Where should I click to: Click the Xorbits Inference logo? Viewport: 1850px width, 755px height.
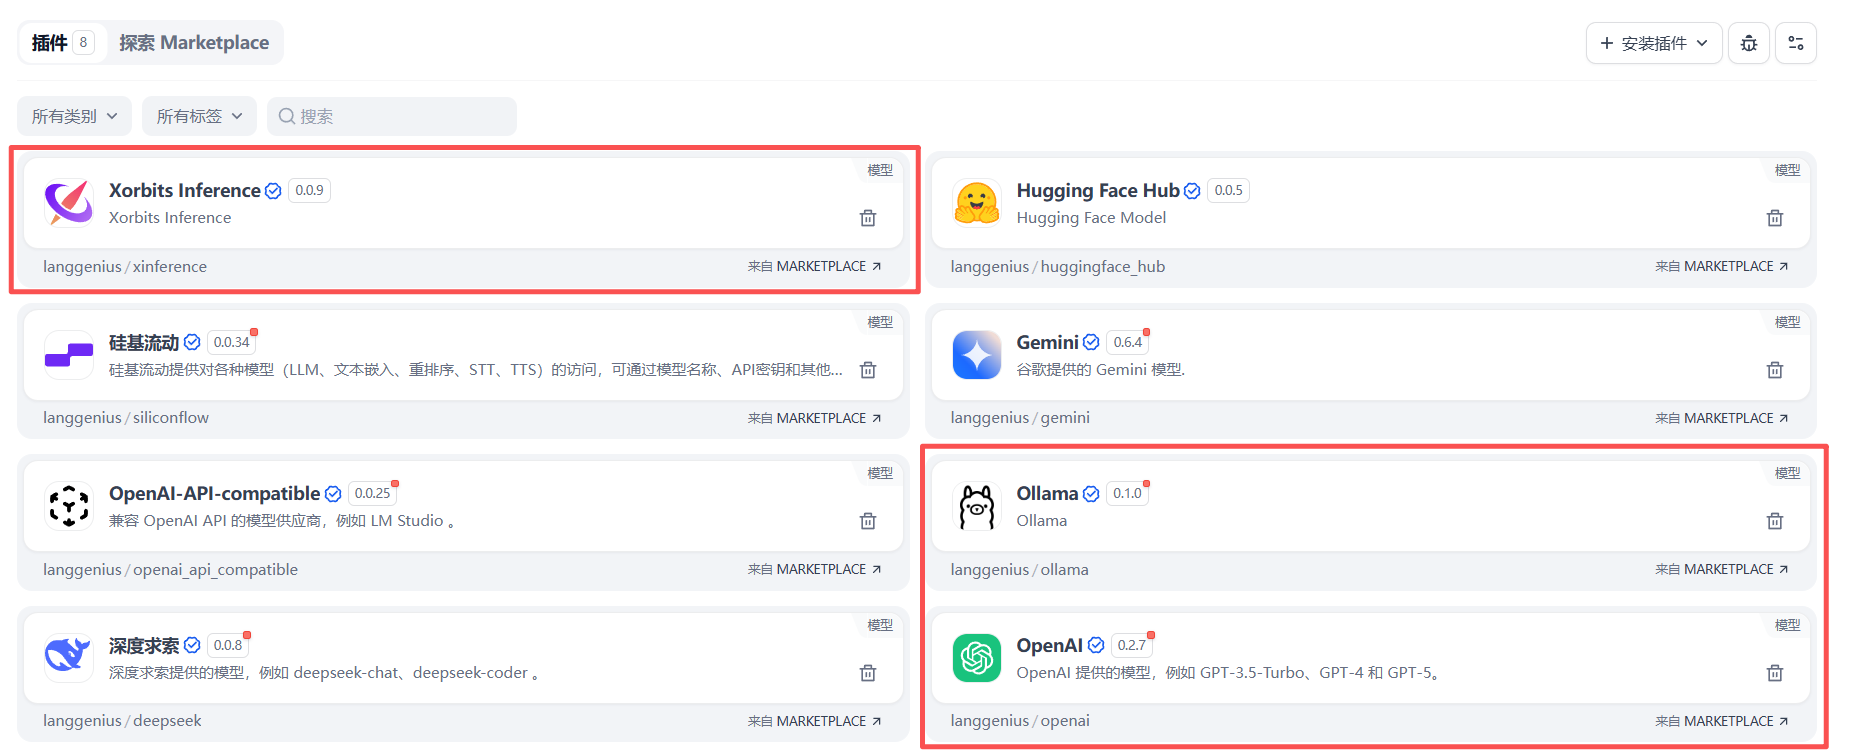click(69, 203)
